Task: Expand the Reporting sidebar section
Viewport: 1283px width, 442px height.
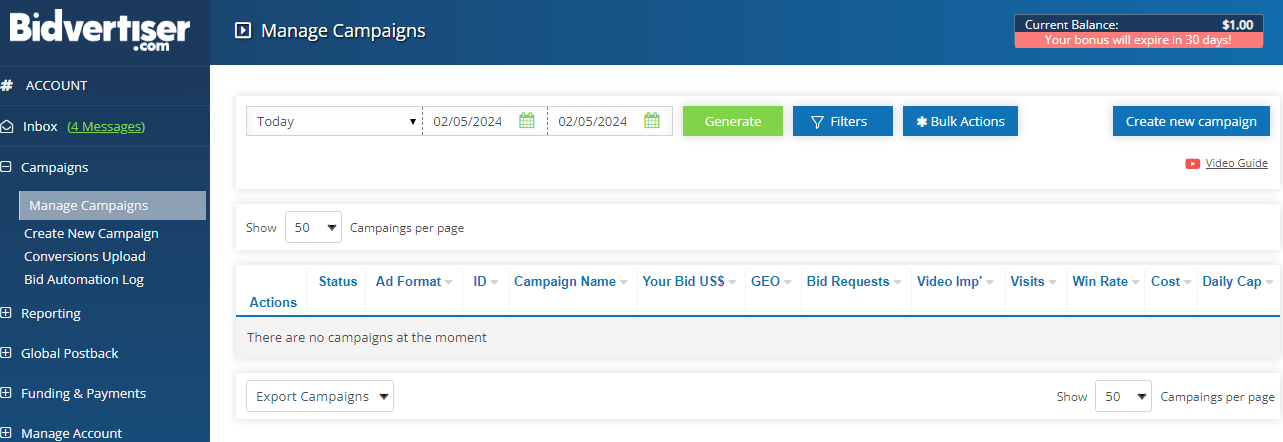Action: [6, 313]
